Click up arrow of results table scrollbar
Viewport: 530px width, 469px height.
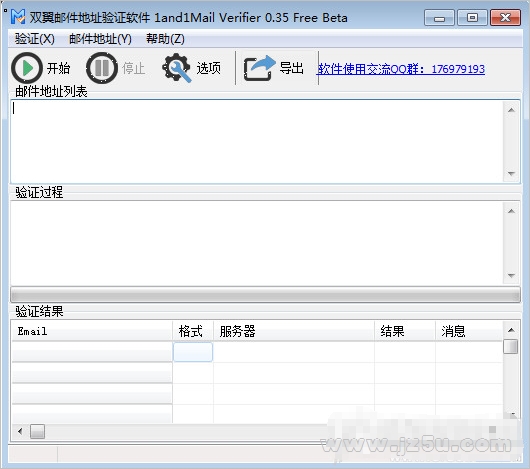pyautogui.click(x=511, y=330)
